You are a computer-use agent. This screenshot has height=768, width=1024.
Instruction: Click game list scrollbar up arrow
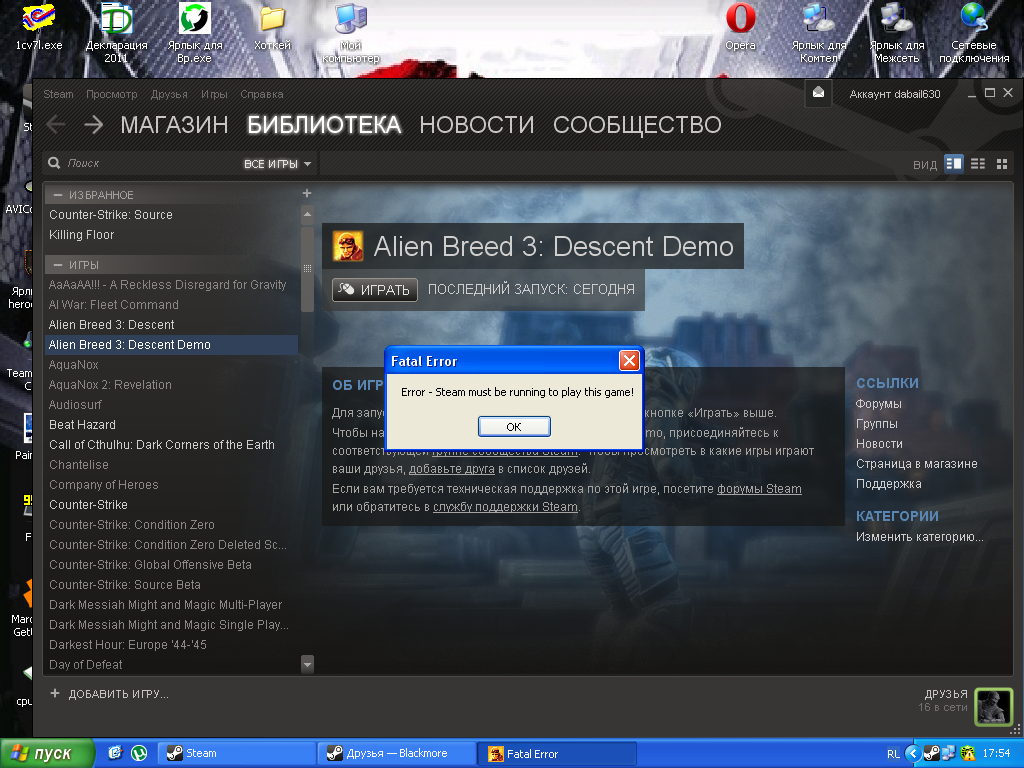(x=307, y=214)
